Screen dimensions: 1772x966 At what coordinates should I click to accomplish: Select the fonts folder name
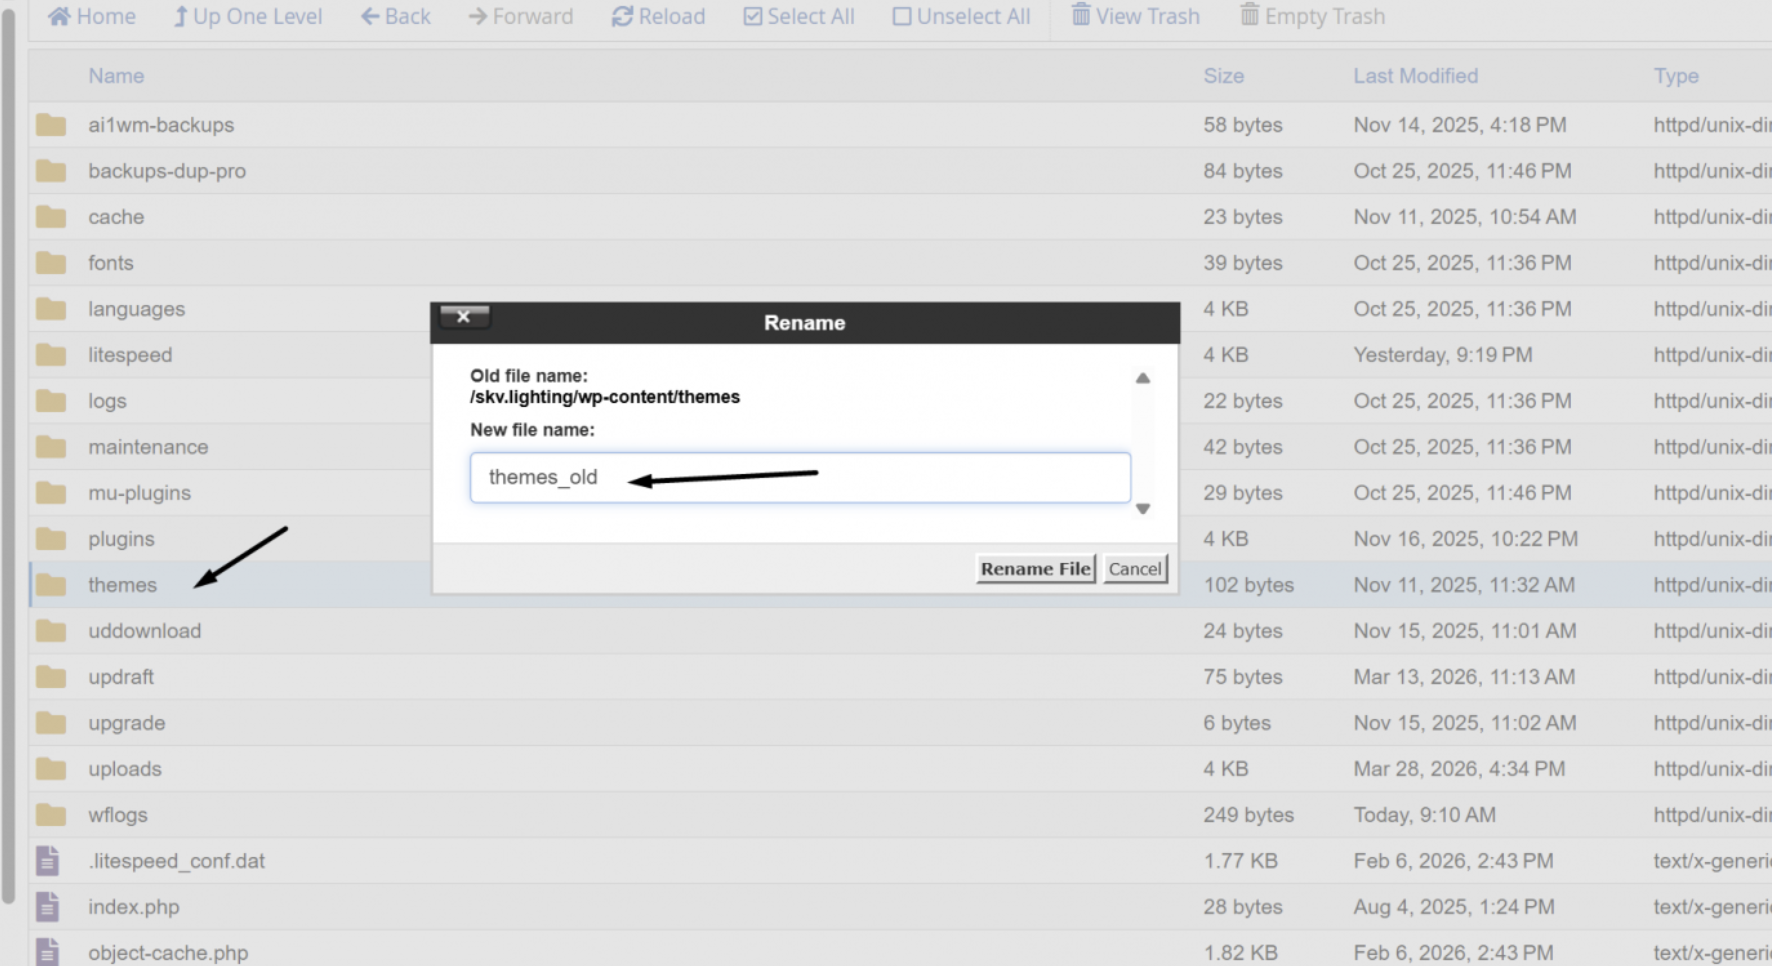point(111,263)
